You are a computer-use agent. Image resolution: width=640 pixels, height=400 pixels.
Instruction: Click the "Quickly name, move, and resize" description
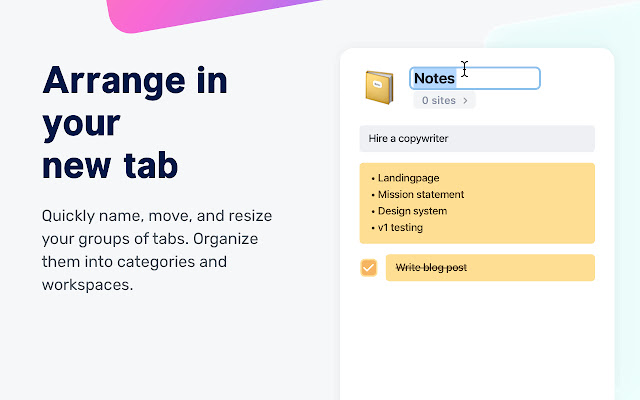pos(157,215)
